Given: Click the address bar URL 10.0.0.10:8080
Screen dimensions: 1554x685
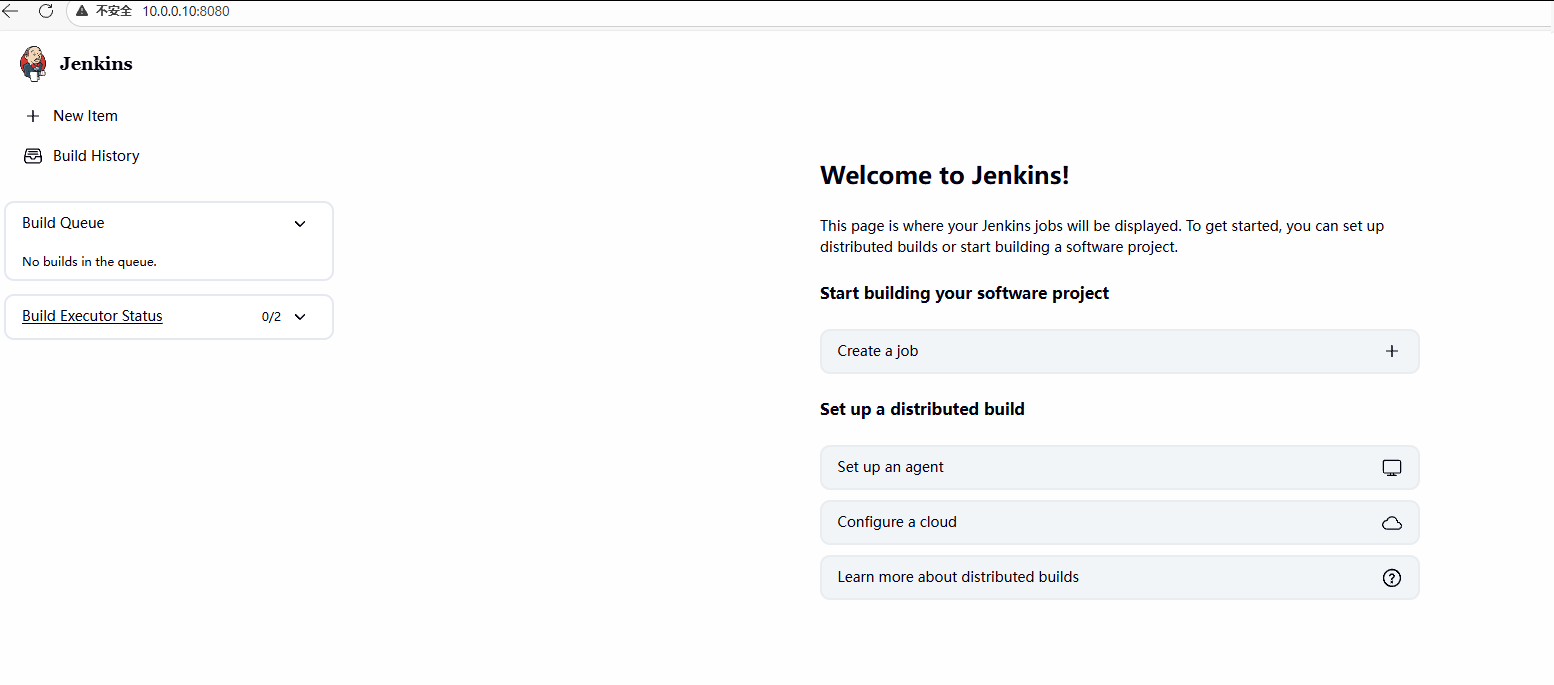Looking at the screenshot, I should point(186,11).
